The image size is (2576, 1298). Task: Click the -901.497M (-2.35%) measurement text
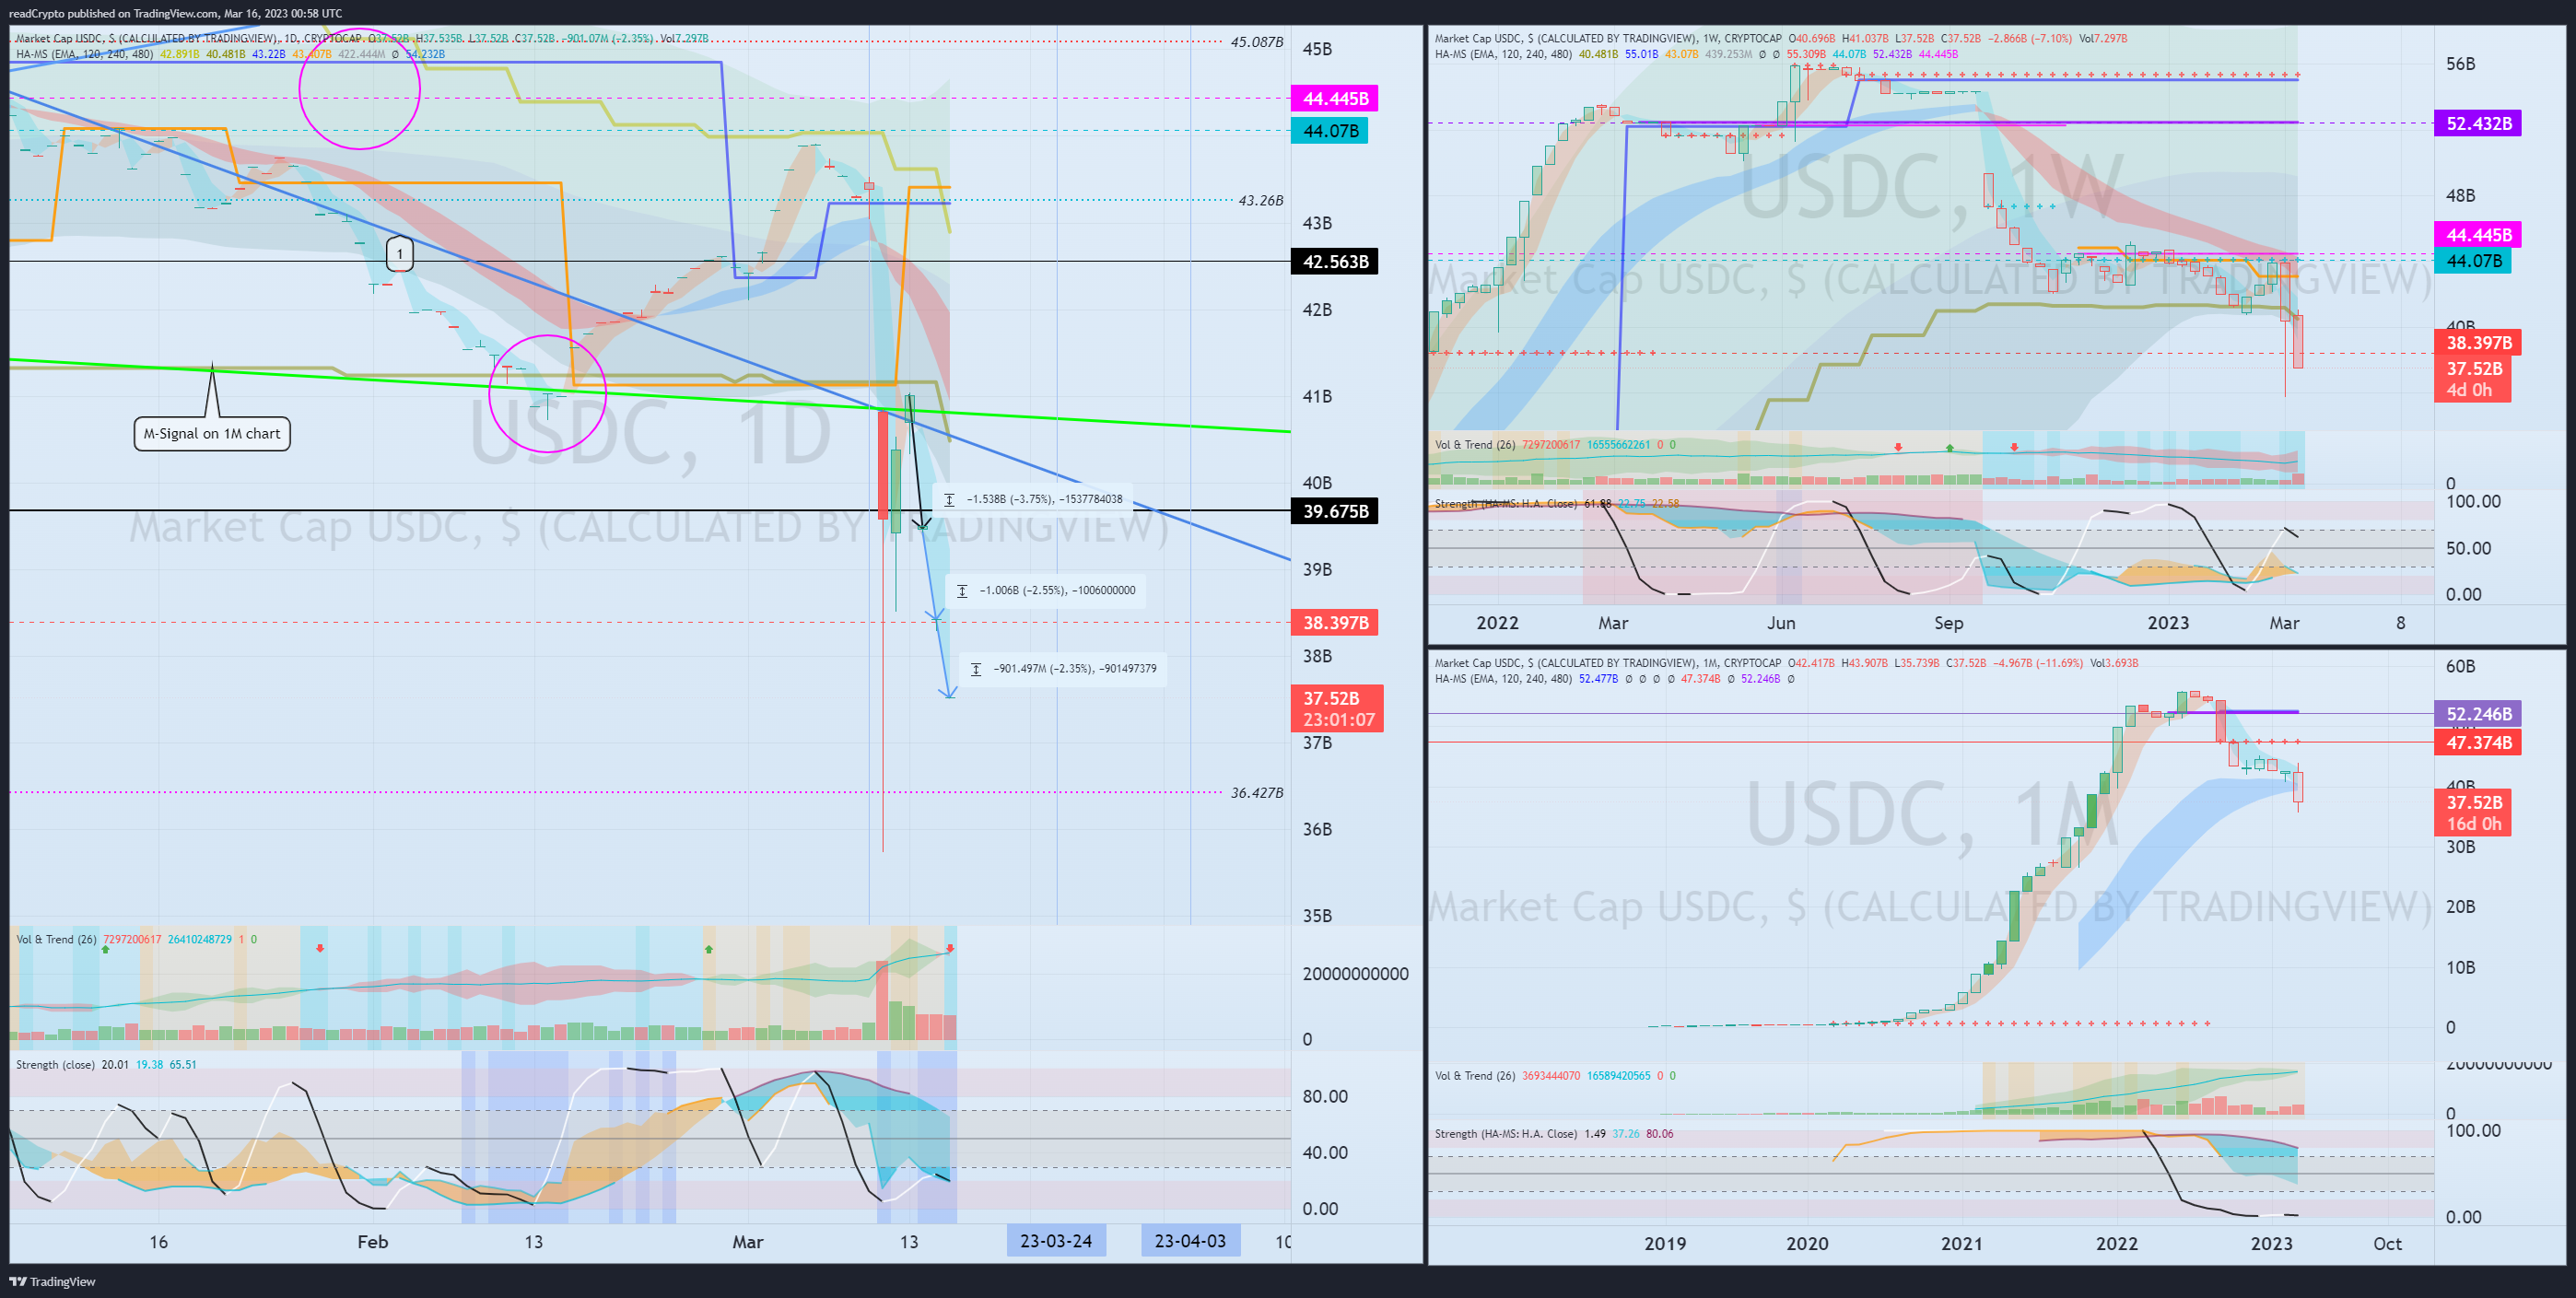1075,669
